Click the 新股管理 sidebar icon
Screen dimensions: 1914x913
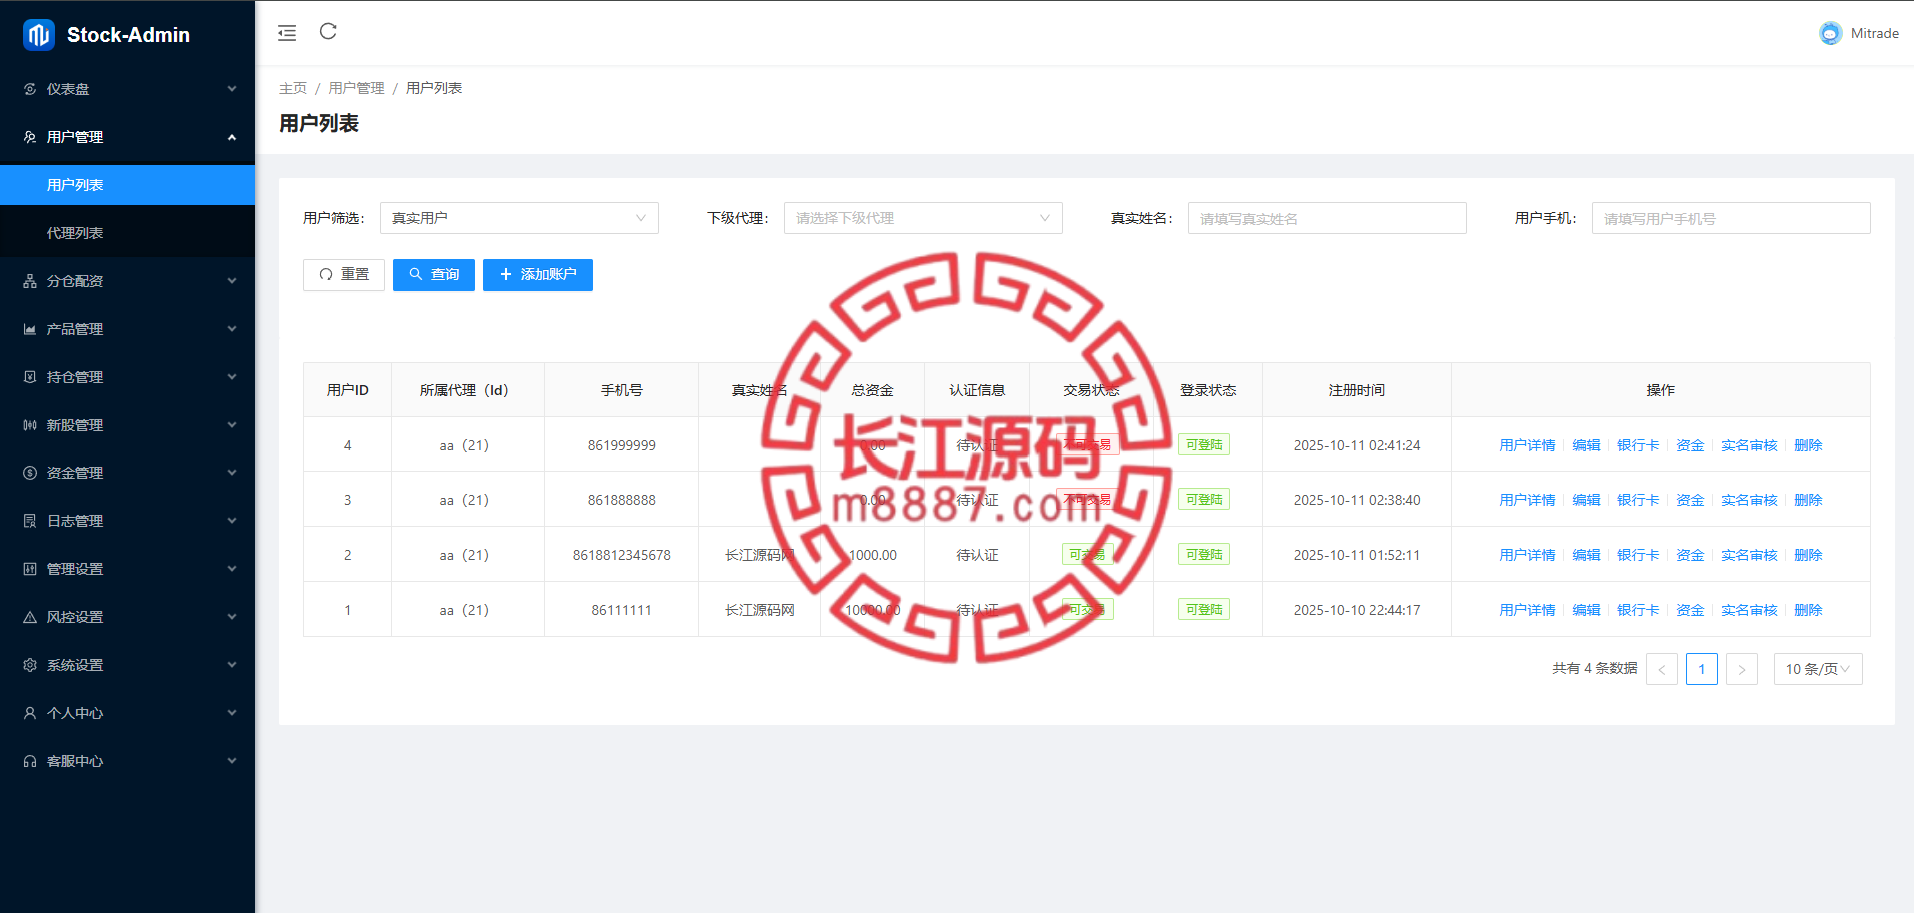tap(30, 425)
